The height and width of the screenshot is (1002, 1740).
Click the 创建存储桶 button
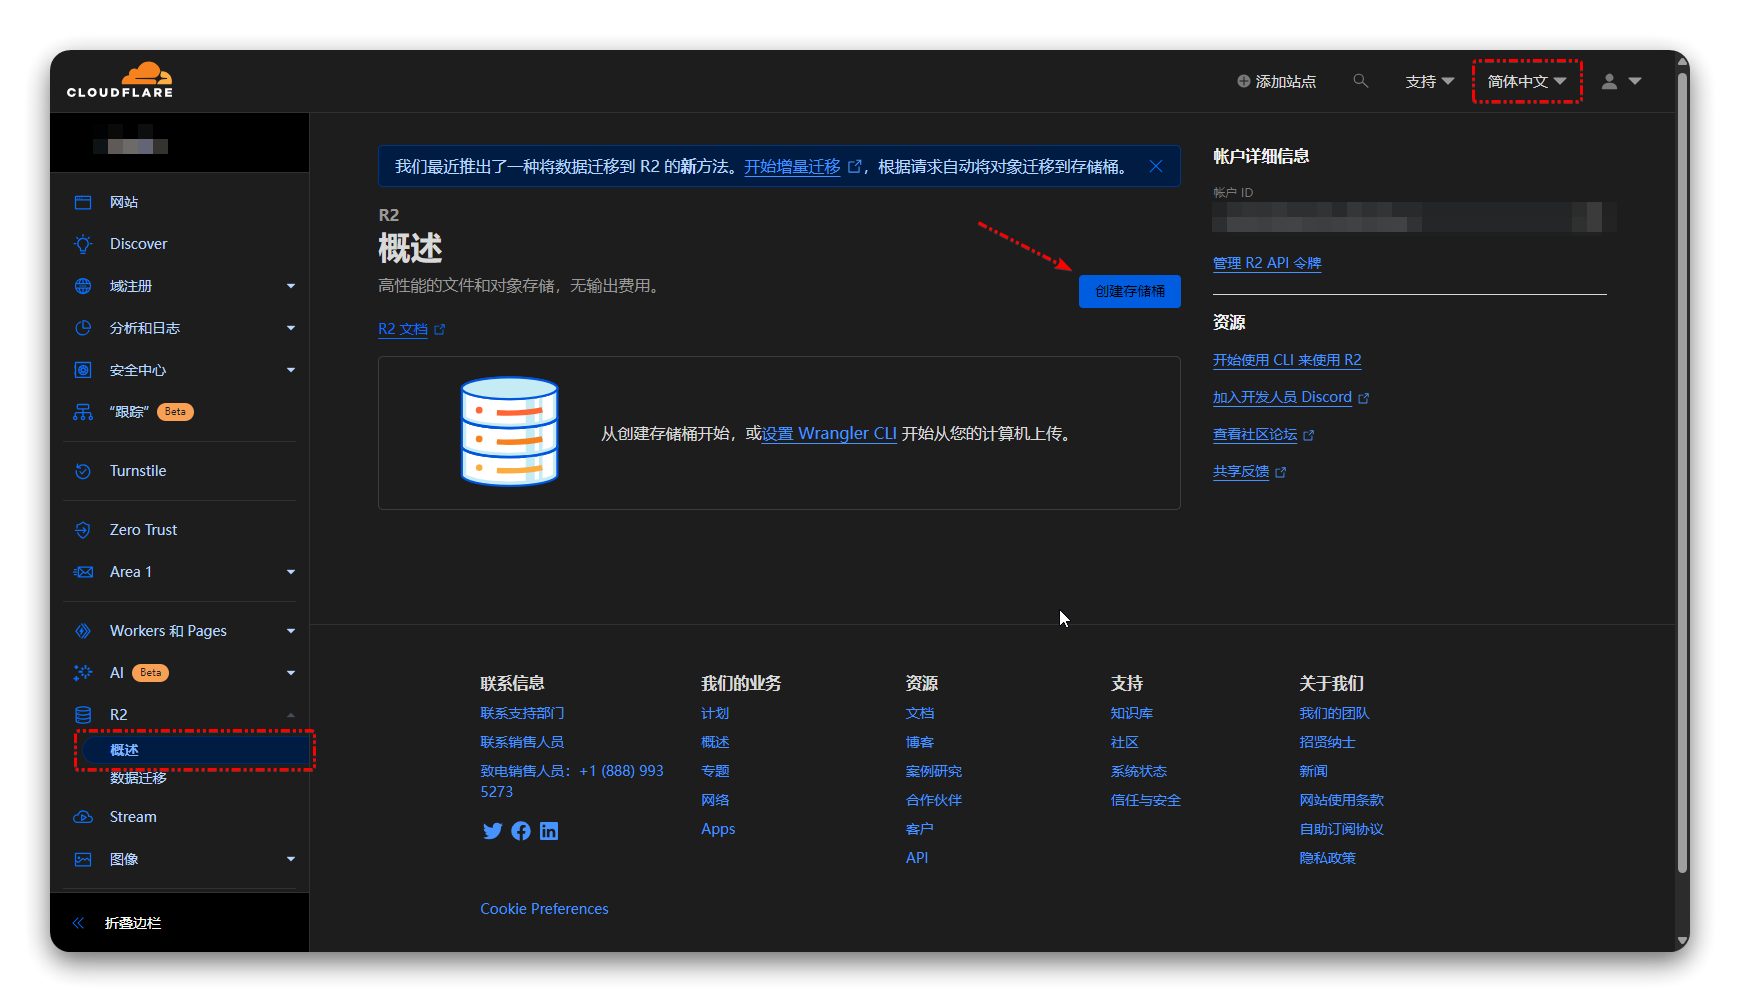(x=1130, y=291)
